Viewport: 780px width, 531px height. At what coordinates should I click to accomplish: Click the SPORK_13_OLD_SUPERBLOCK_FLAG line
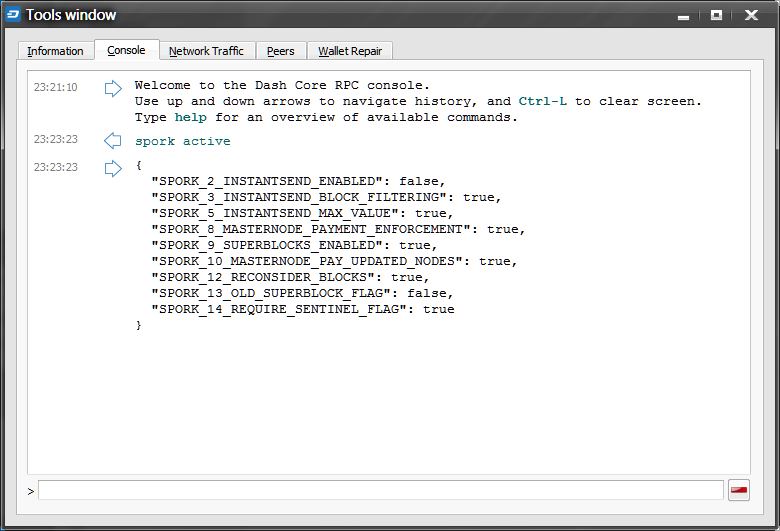pyautogui.click(x=302, y=293)
